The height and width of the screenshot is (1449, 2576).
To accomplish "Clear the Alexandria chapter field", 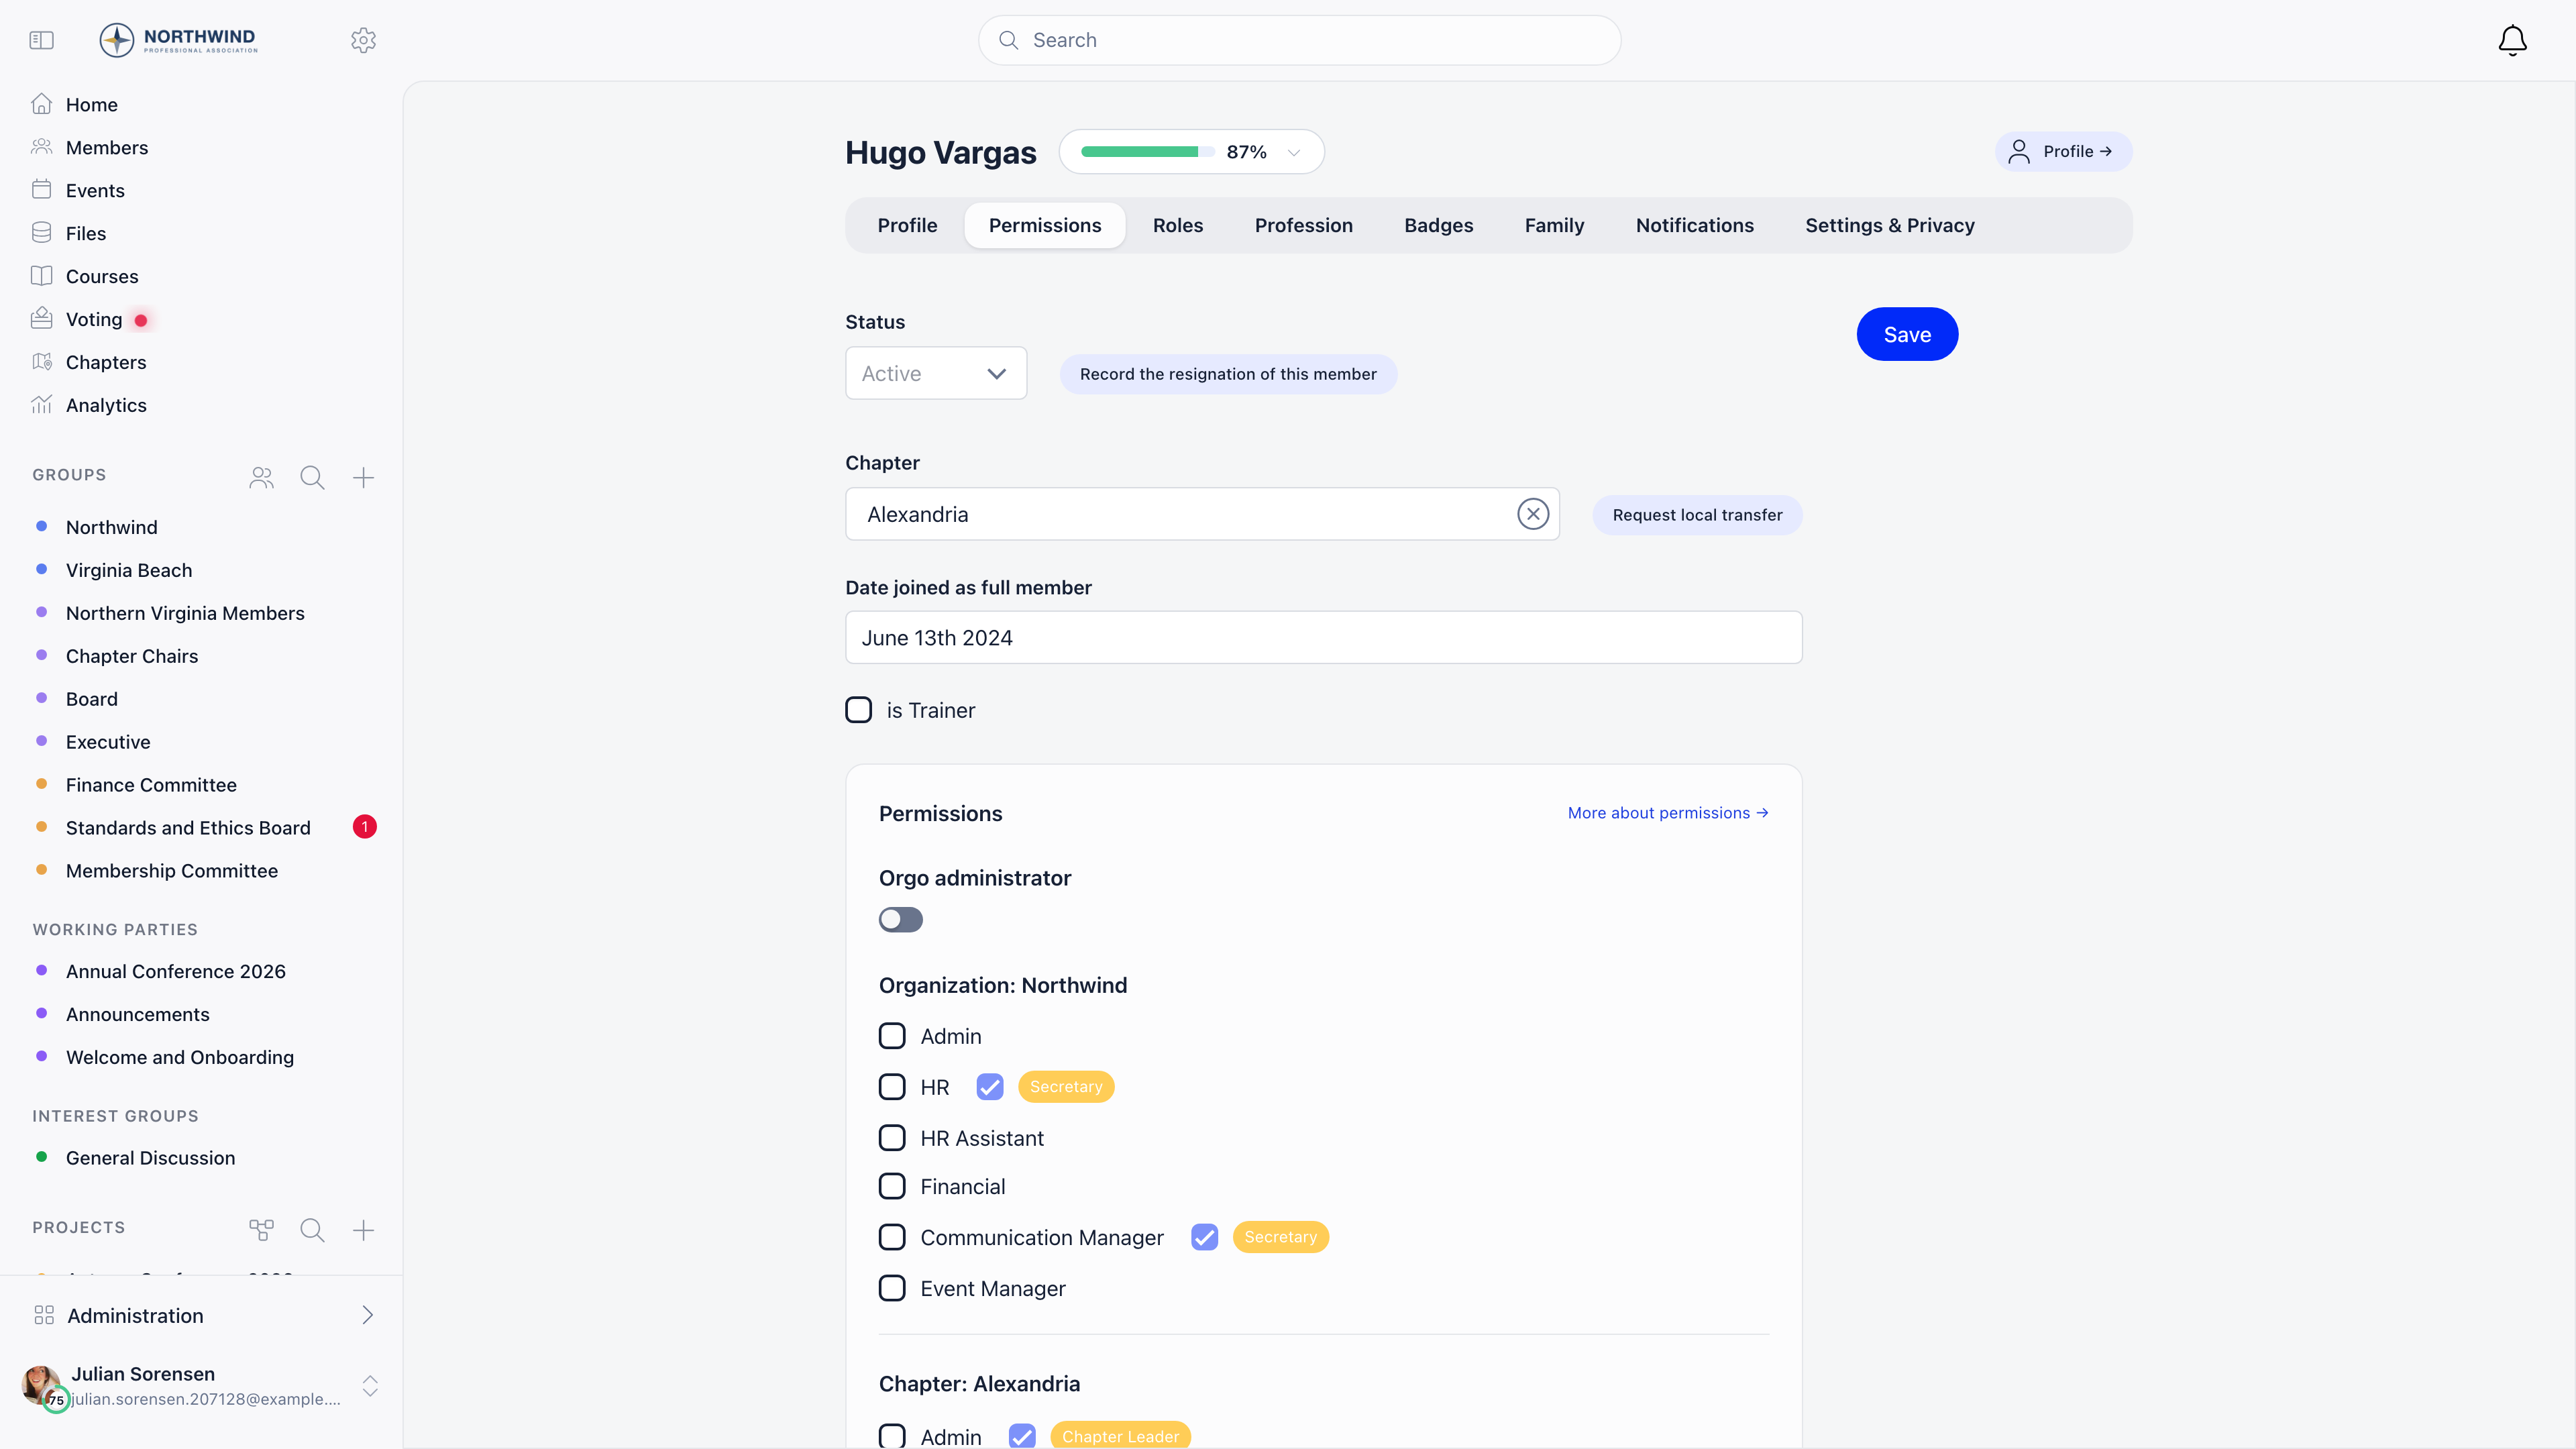I will [x=1533, y=514].
